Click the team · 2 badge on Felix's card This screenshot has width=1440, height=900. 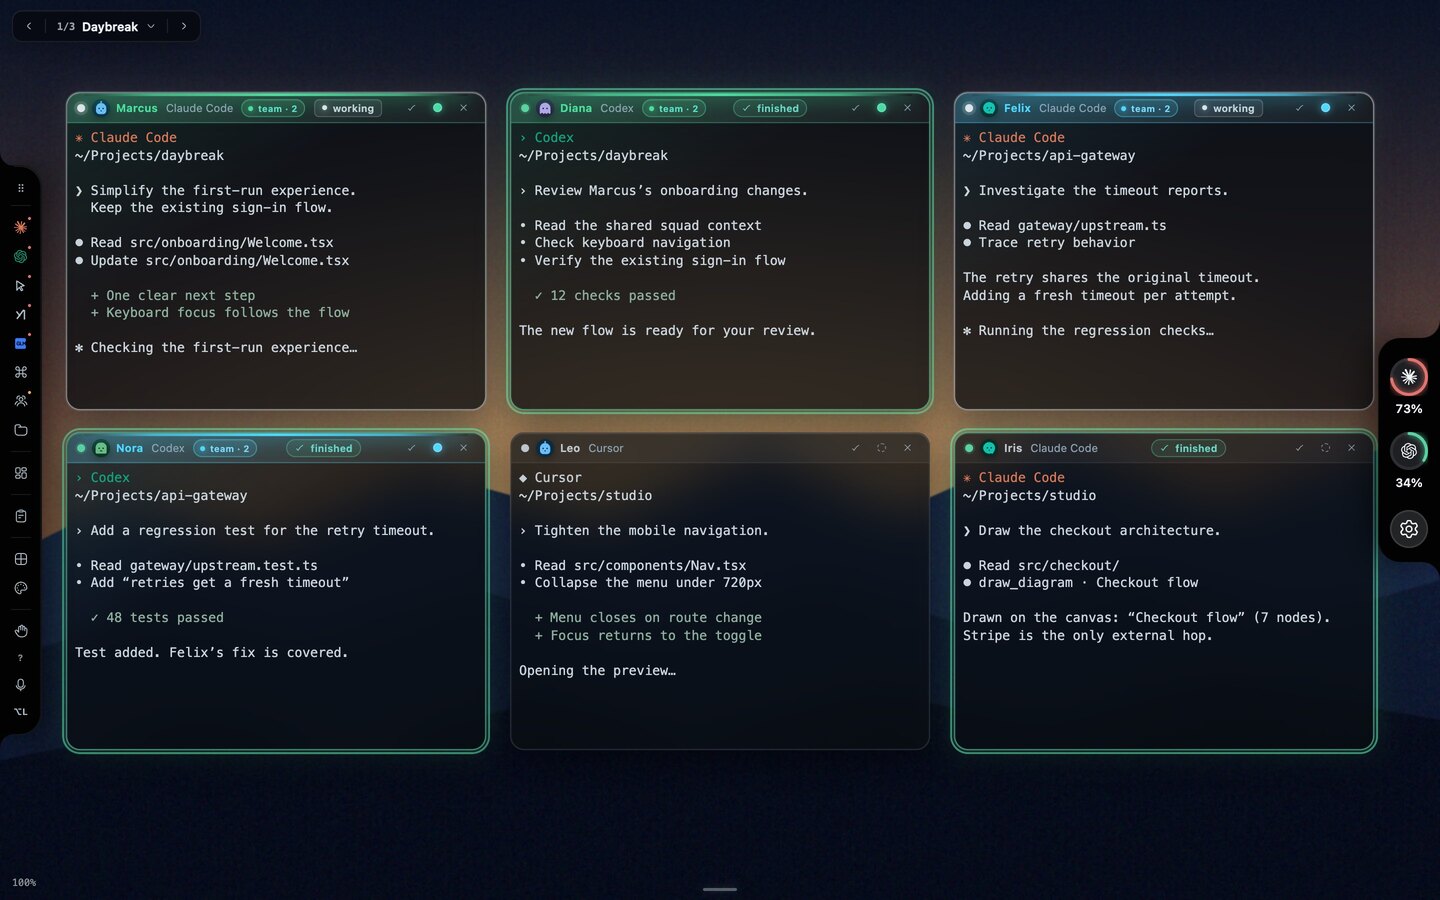coord(1146,108)
